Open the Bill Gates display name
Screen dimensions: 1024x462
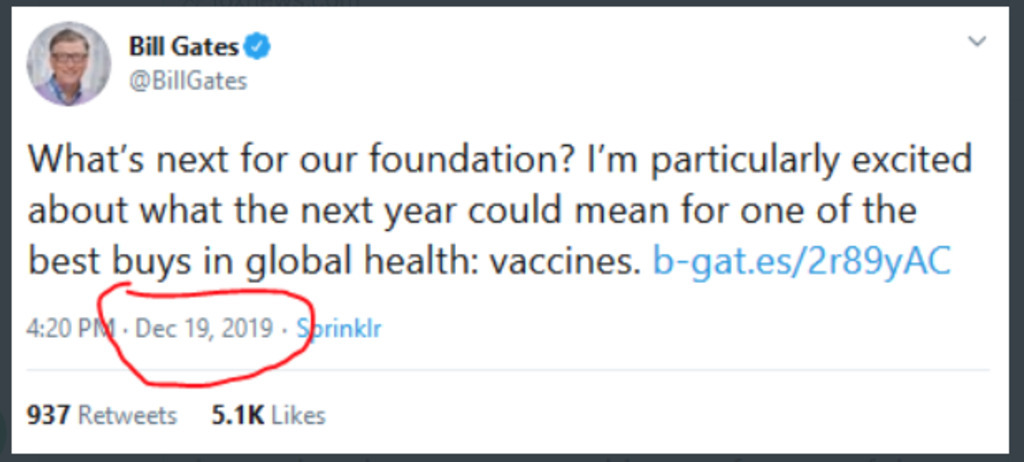tap(184, 46)
